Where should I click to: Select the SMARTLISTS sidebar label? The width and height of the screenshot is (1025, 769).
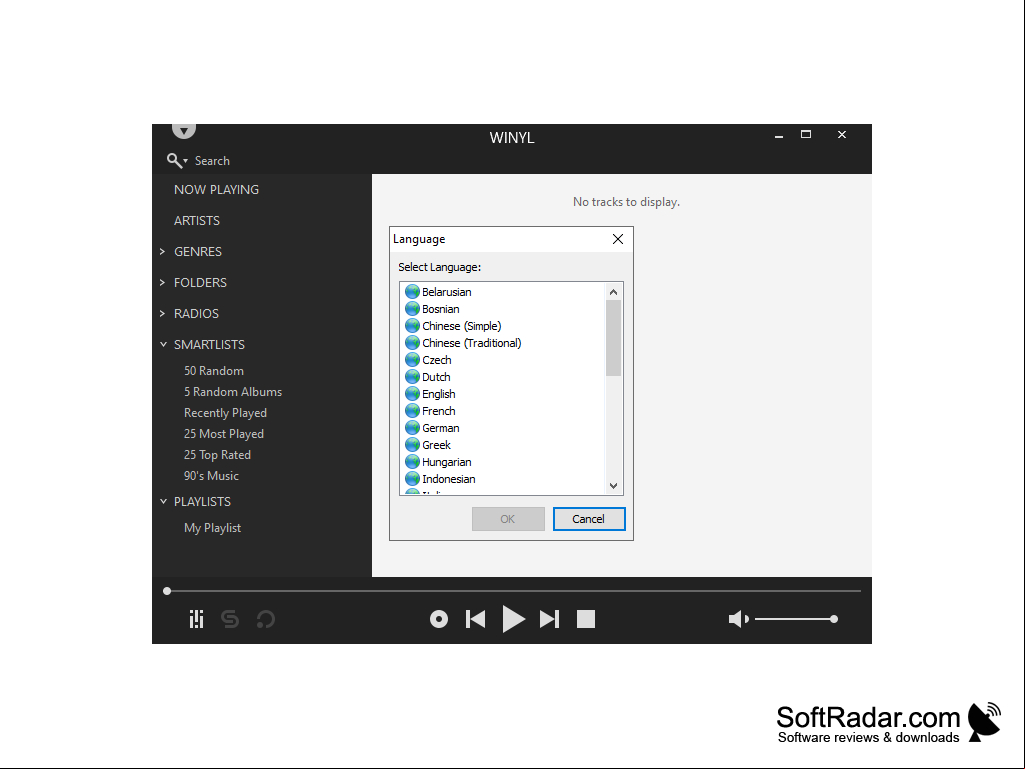209,345
